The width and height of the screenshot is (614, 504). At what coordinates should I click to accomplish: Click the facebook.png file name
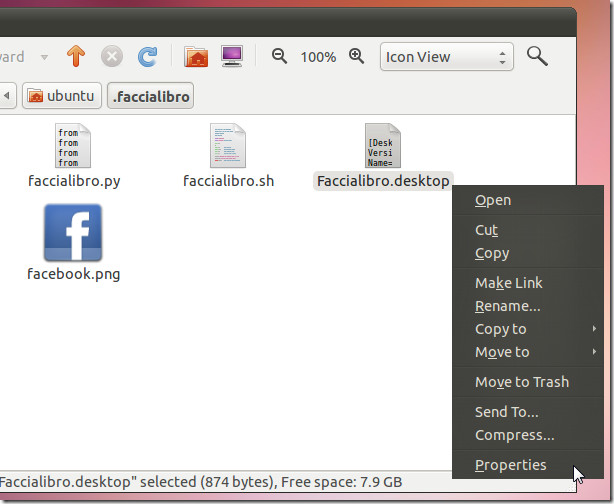click(74, 274)
